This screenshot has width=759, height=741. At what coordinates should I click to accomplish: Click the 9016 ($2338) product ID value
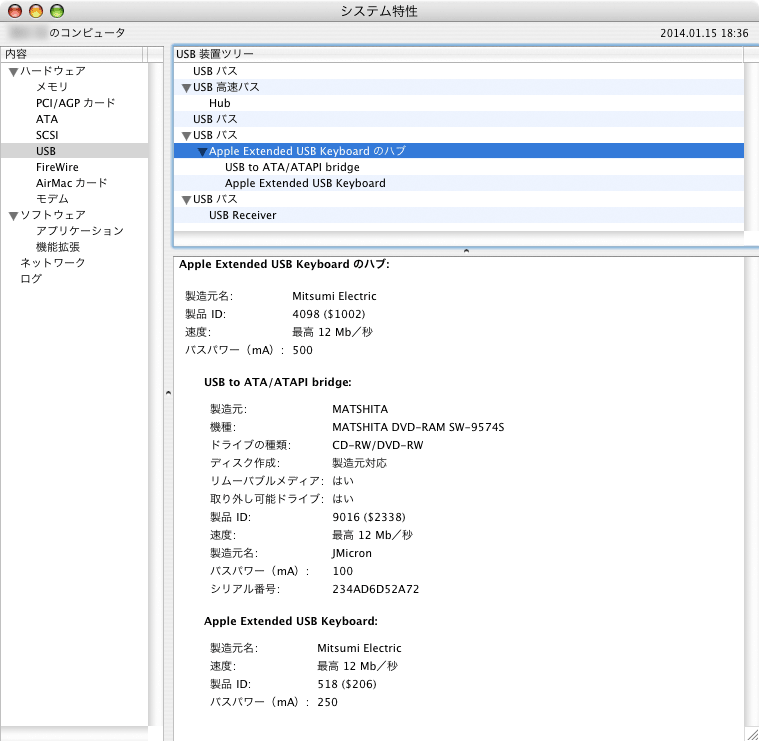(369, 517)
